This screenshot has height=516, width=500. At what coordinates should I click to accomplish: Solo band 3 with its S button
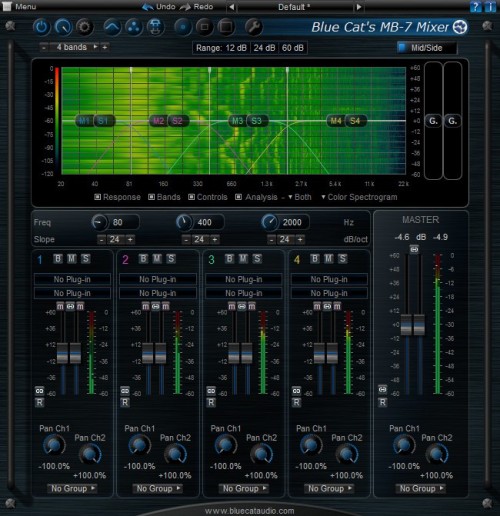[257, 259]
